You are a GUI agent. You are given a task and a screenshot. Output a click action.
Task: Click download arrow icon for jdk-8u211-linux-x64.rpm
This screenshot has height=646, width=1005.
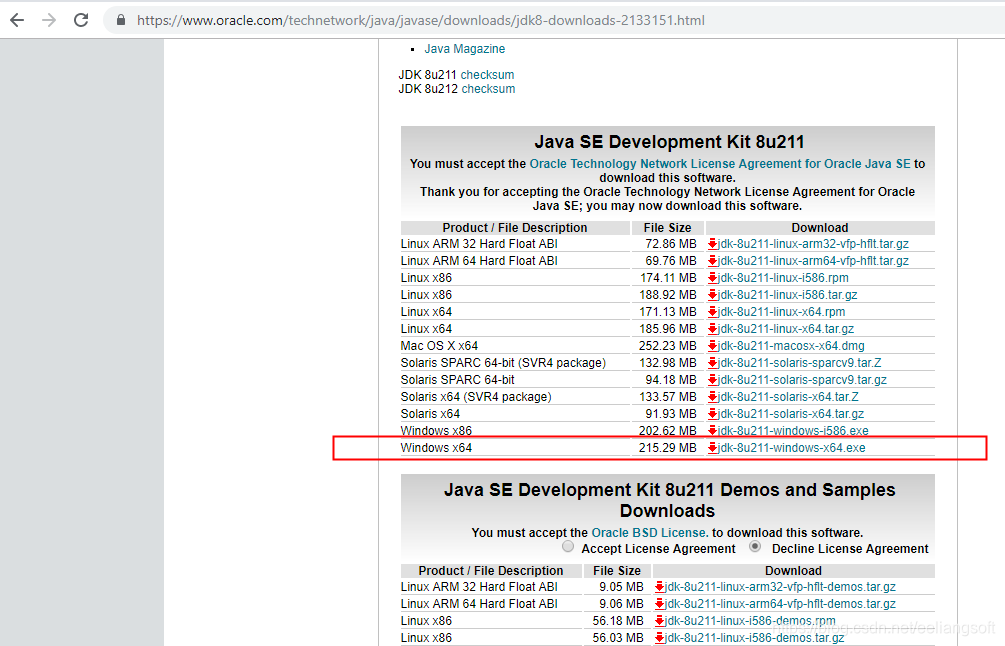click(x=712, y=312)
